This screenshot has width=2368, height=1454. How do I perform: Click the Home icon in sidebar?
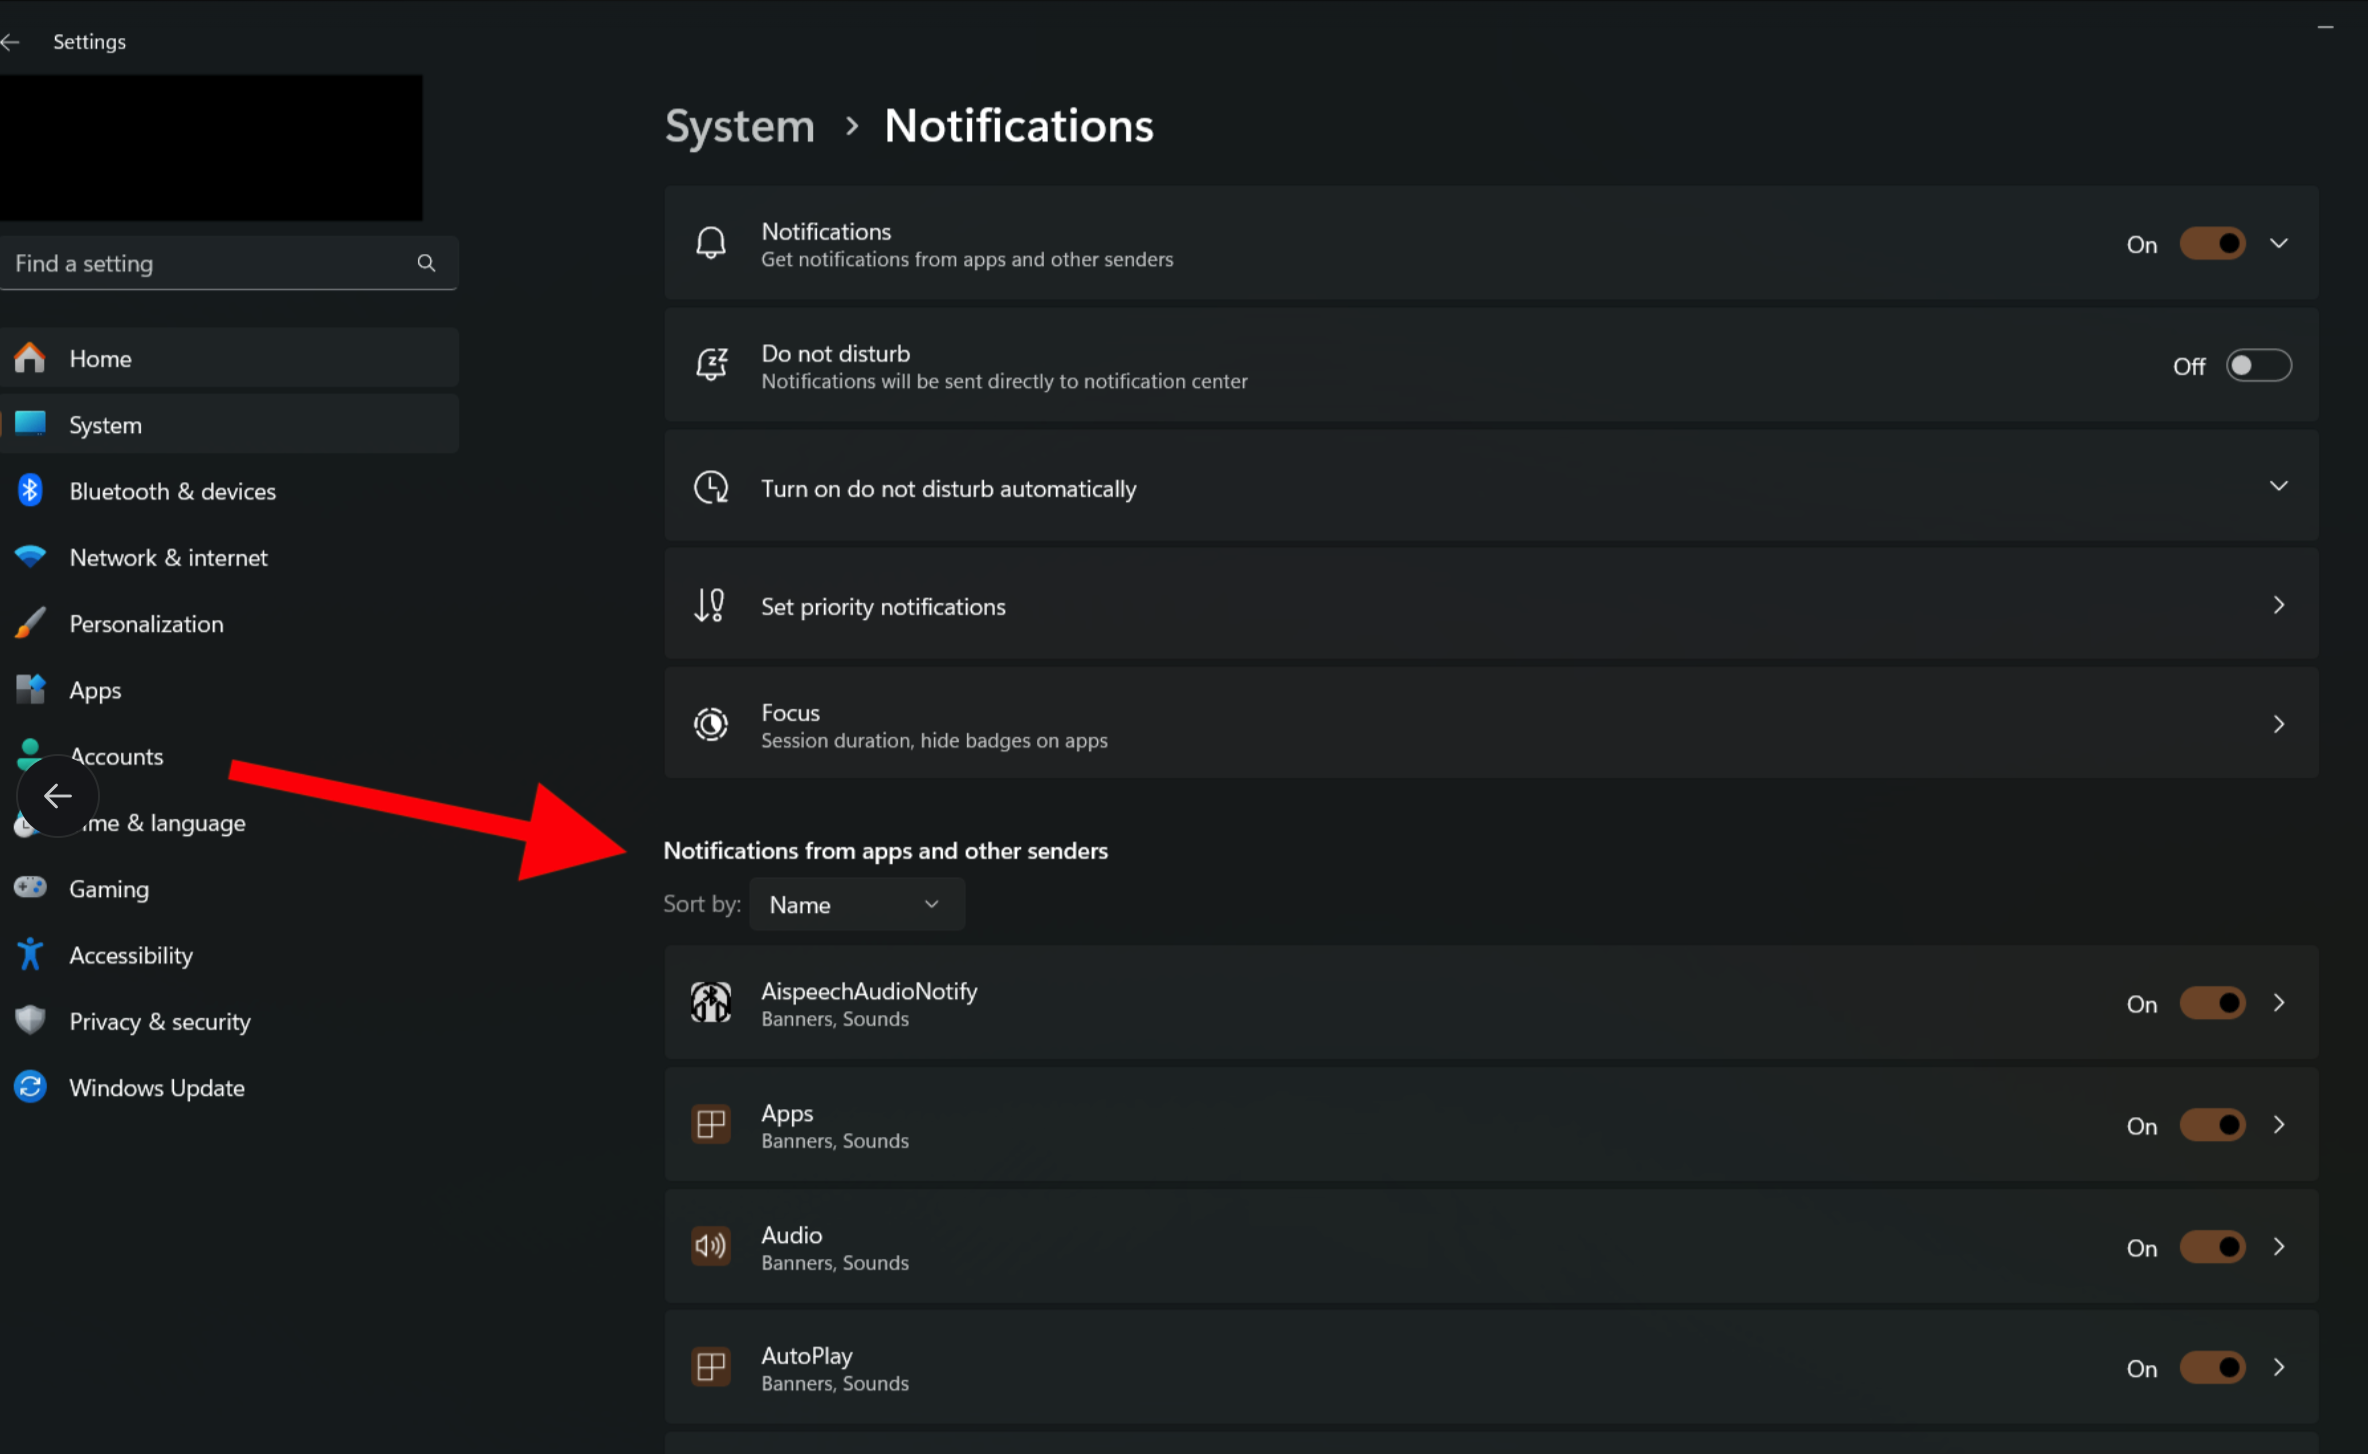(x=30, y=357)
